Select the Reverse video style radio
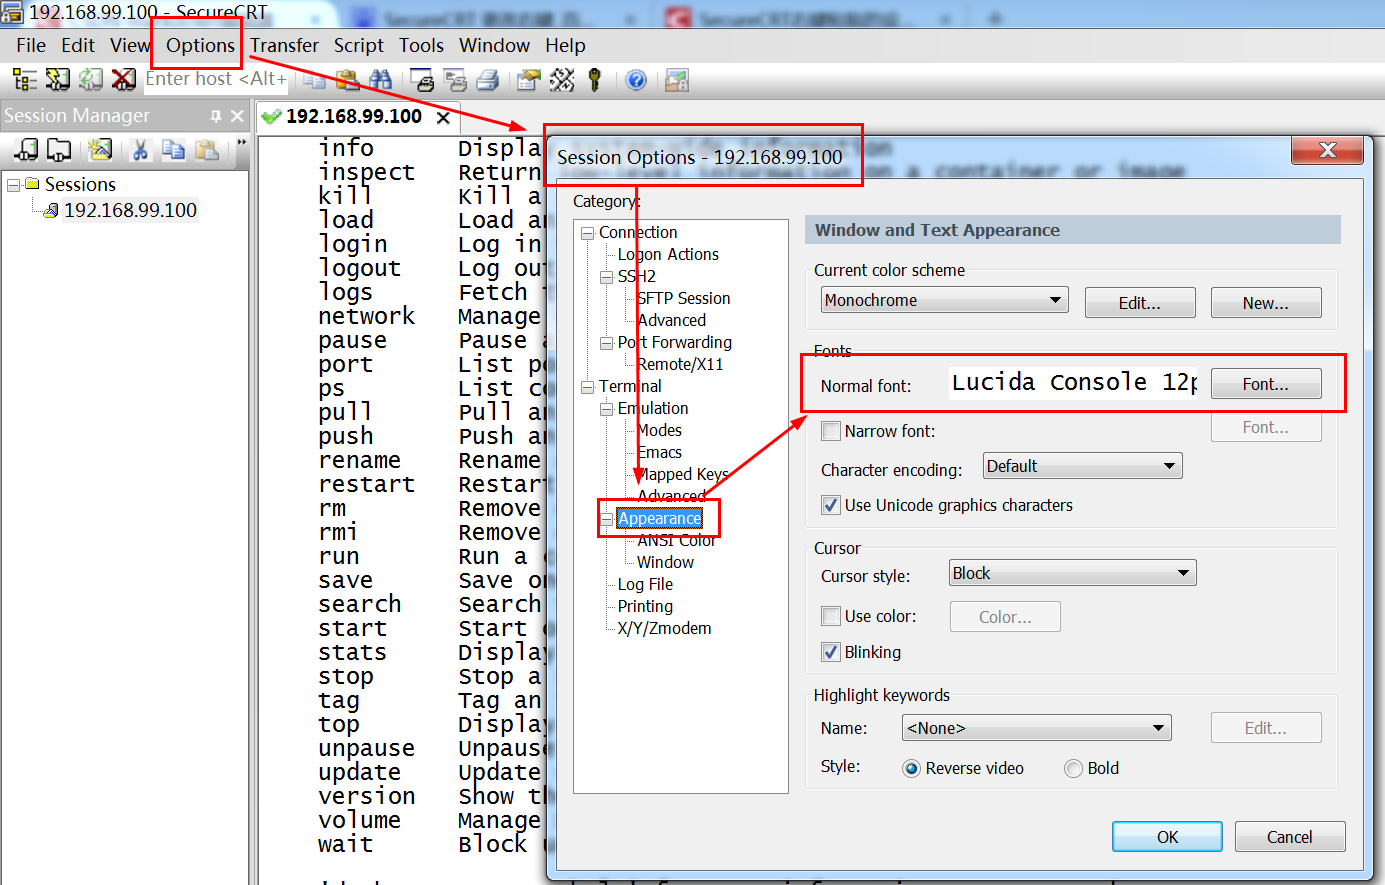Image resolution: width=1385 pixels, height=885 pixels. [911, 768]
